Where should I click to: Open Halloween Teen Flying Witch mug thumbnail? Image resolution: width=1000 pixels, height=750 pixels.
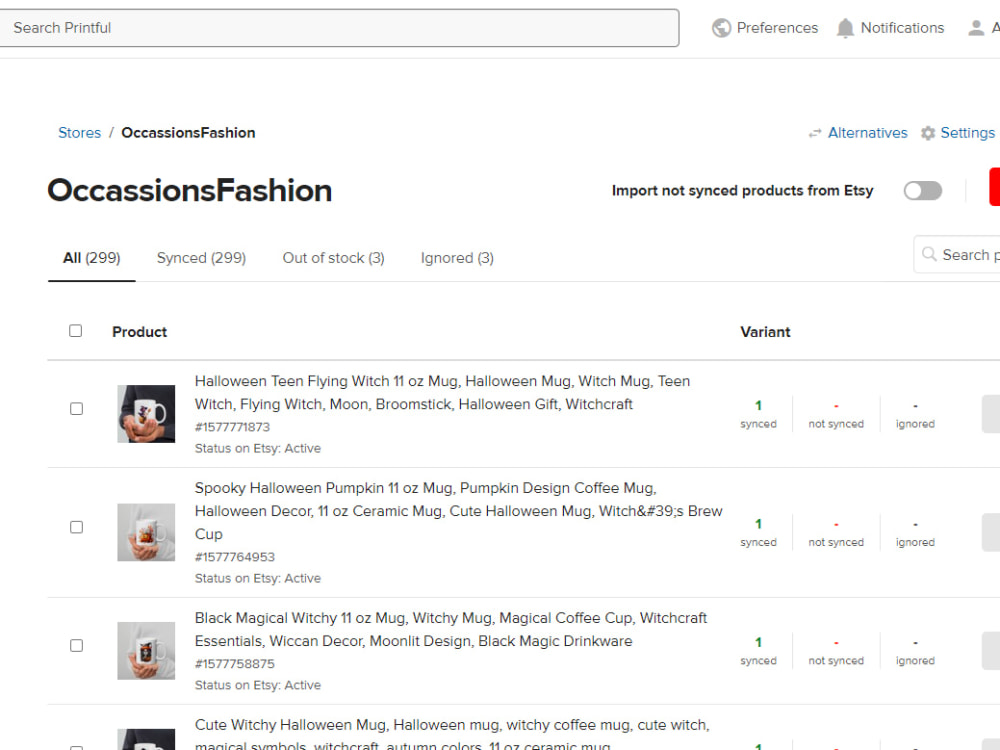click(x=146, y=414)
